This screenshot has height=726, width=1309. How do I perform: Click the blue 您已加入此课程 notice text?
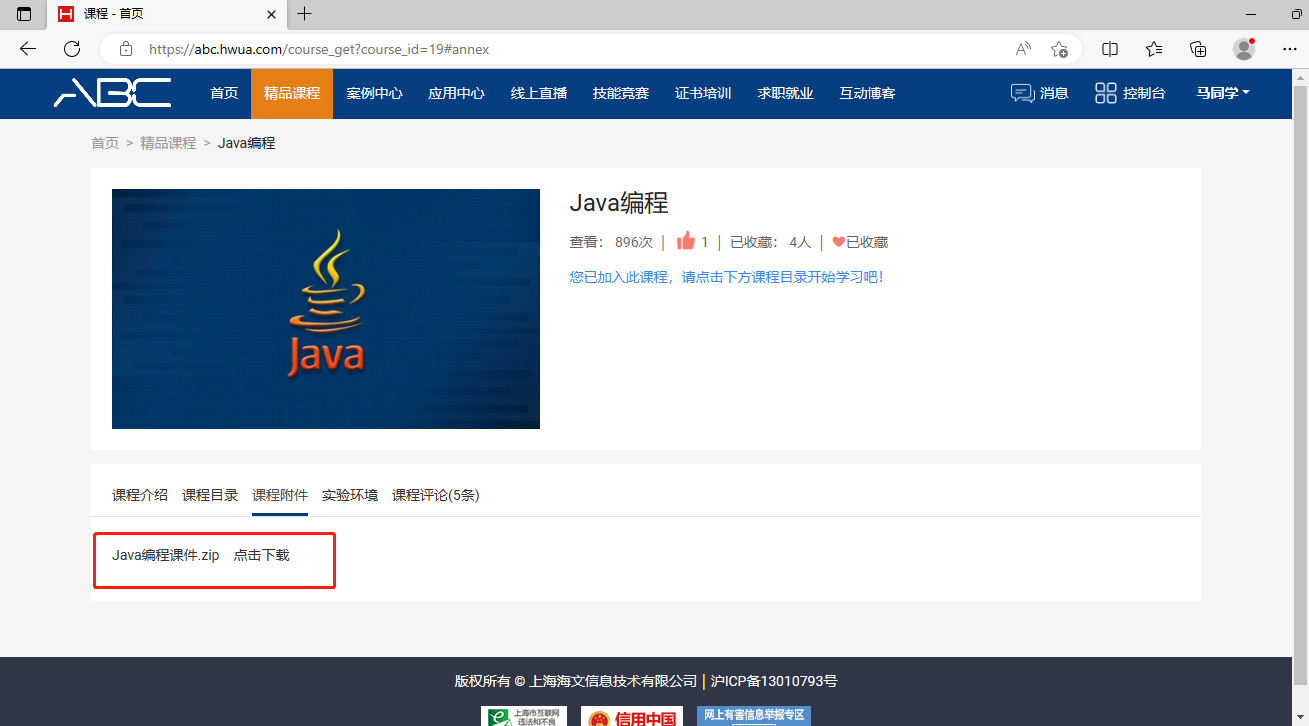(x=727, y=277)
